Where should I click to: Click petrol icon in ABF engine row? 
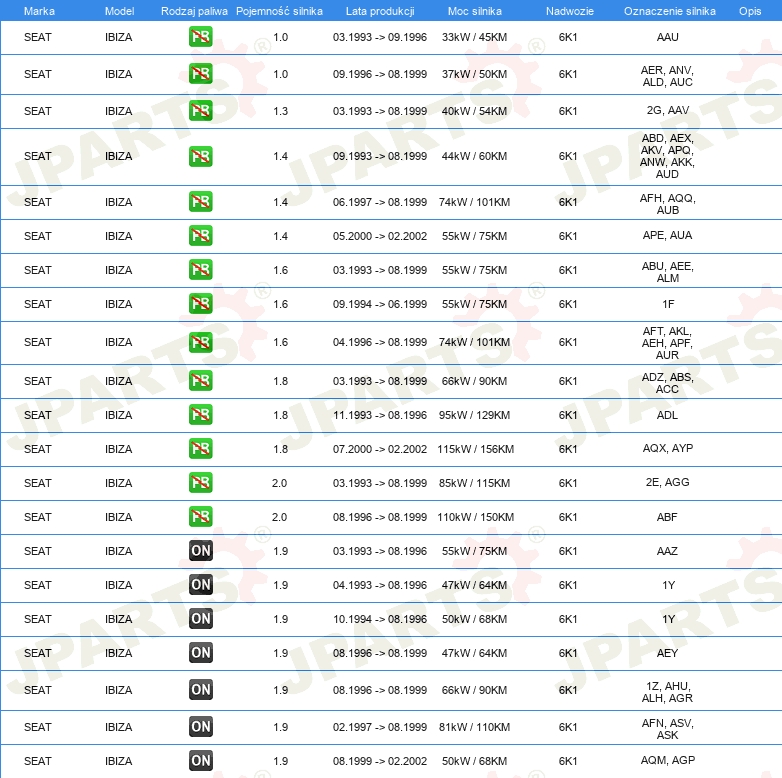200,516
